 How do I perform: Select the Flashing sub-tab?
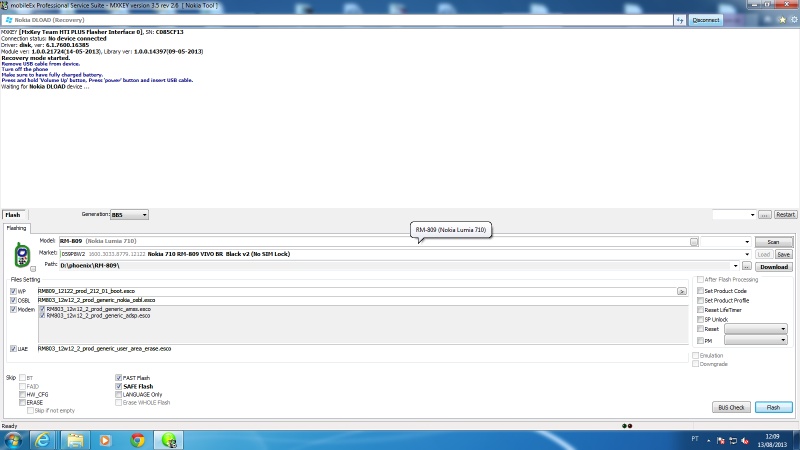pyautogui.click(x=16, y=228)
